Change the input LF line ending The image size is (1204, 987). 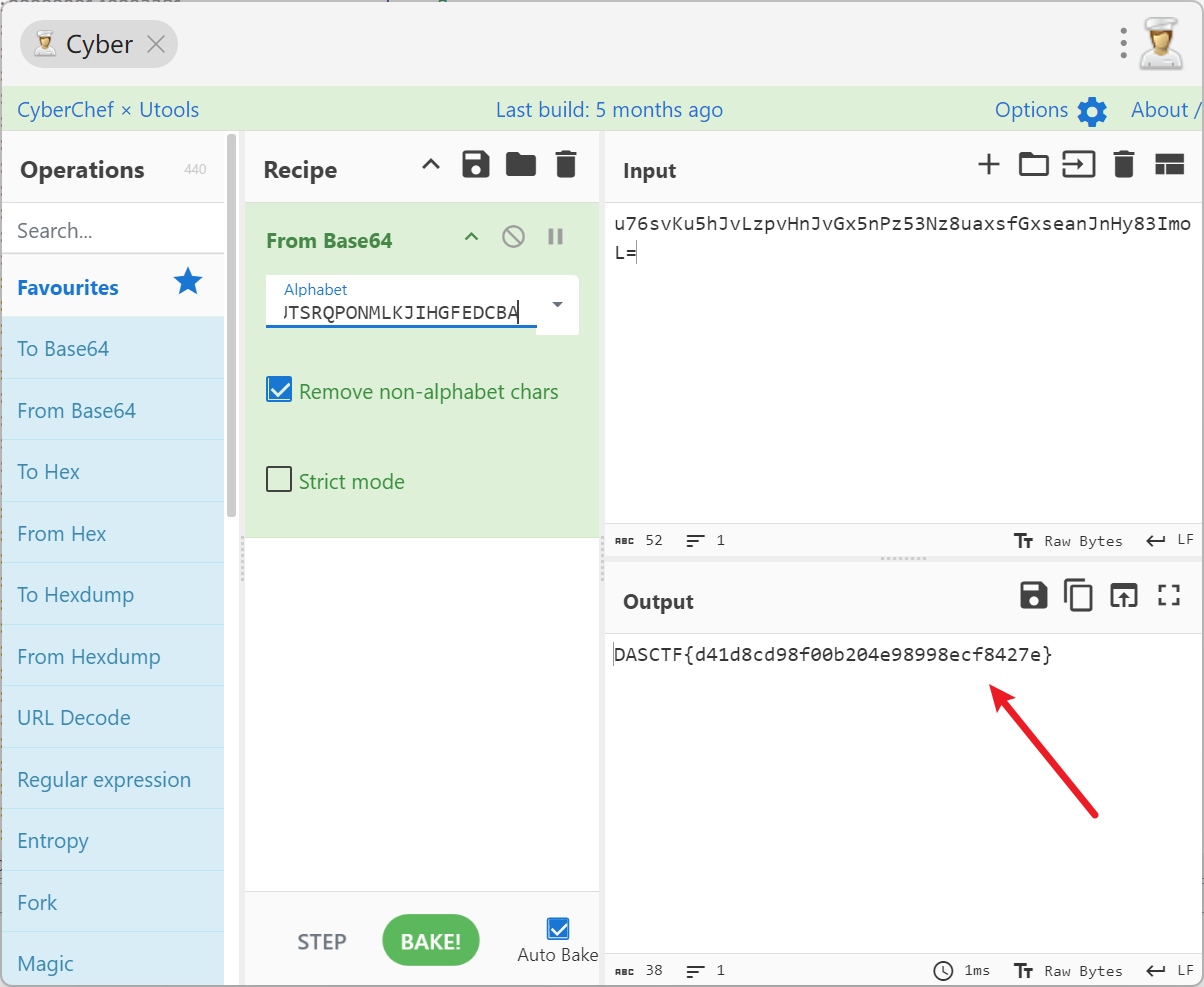point(1171,541)
